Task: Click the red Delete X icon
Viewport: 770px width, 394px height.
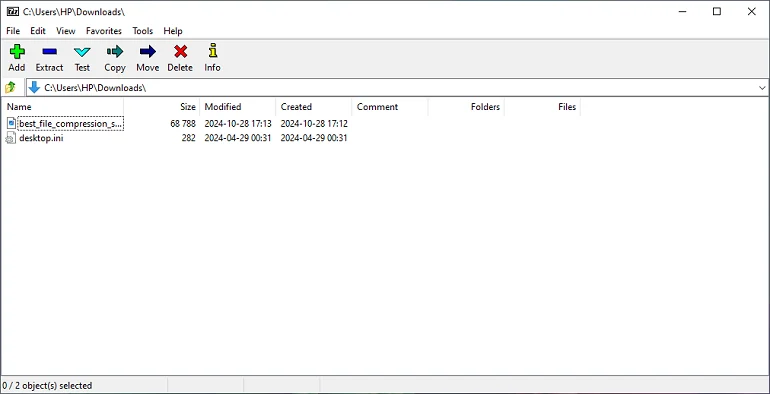Action: coord(180,52)
